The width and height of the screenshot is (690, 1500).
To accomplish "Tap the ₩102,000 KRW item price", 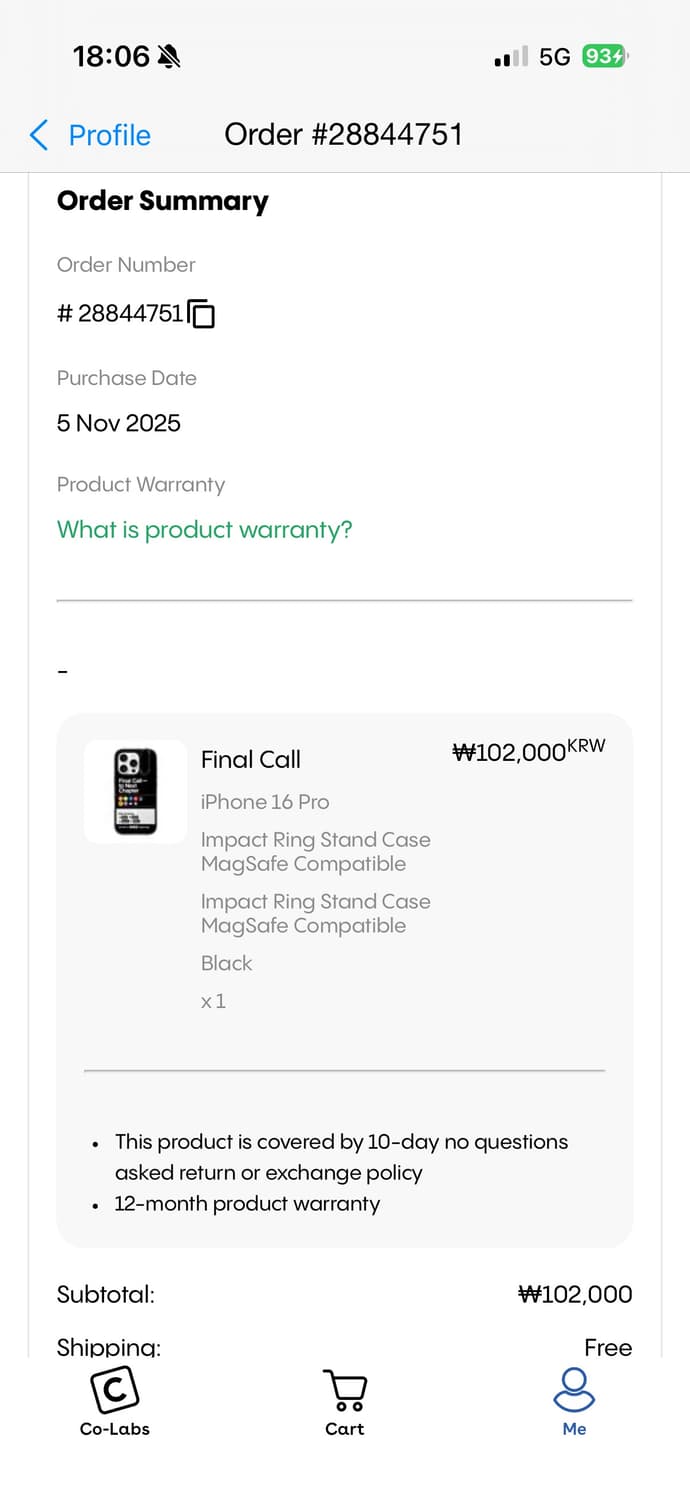I will (x=528, y=751).
